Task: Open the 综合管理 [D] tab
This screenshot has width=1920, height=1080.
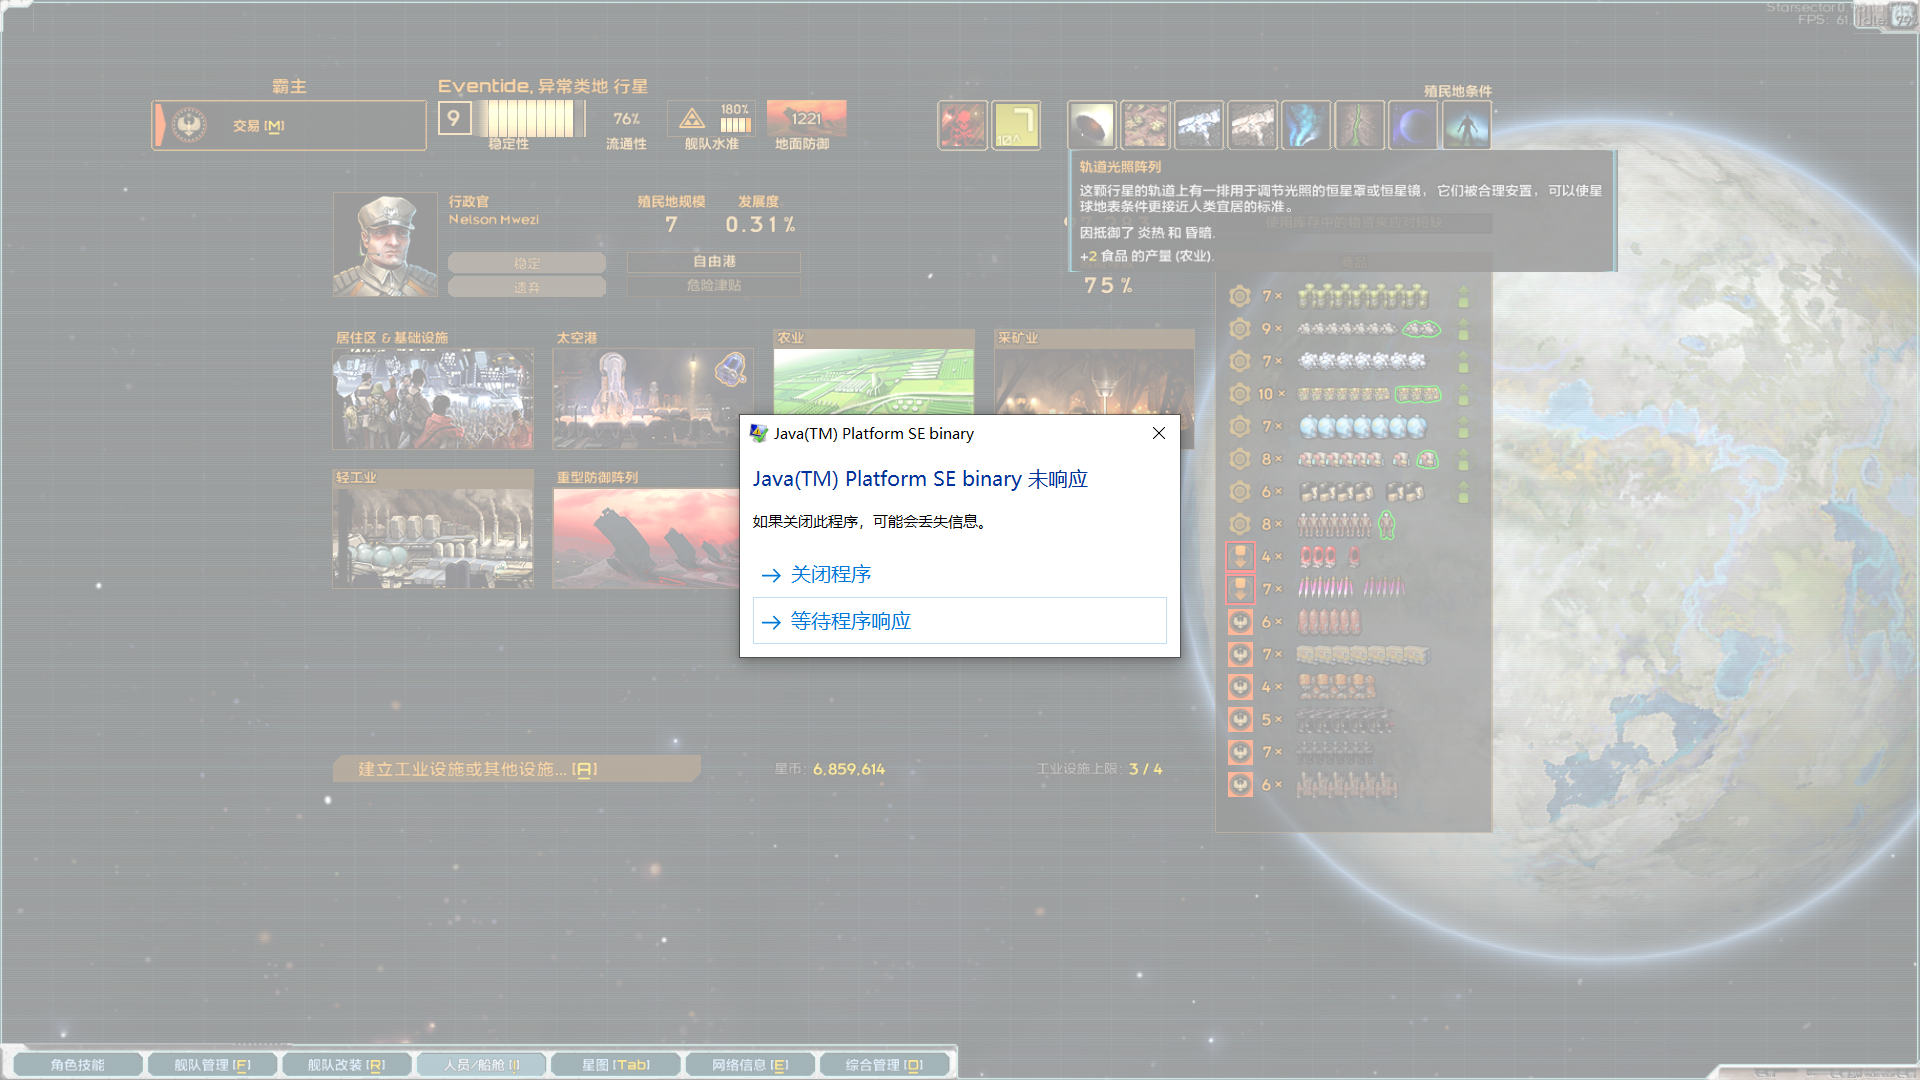Action: click(884, 1065)
